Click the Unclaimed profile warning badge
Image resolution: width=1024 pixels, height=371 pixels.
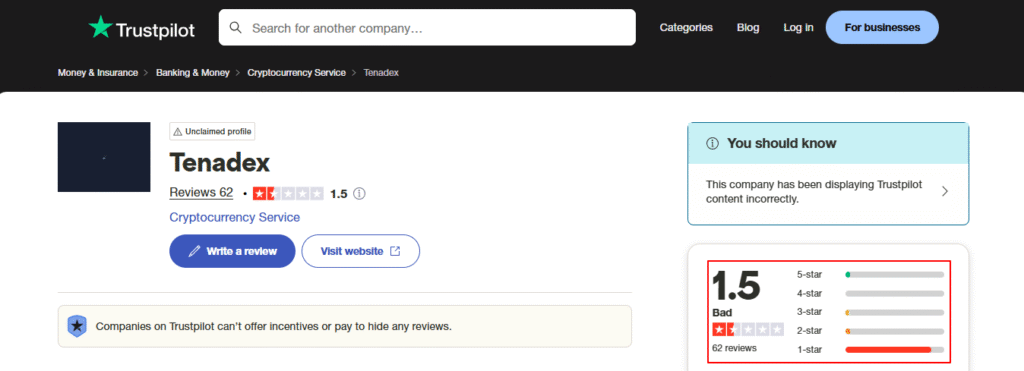click(x=212, y=131)
